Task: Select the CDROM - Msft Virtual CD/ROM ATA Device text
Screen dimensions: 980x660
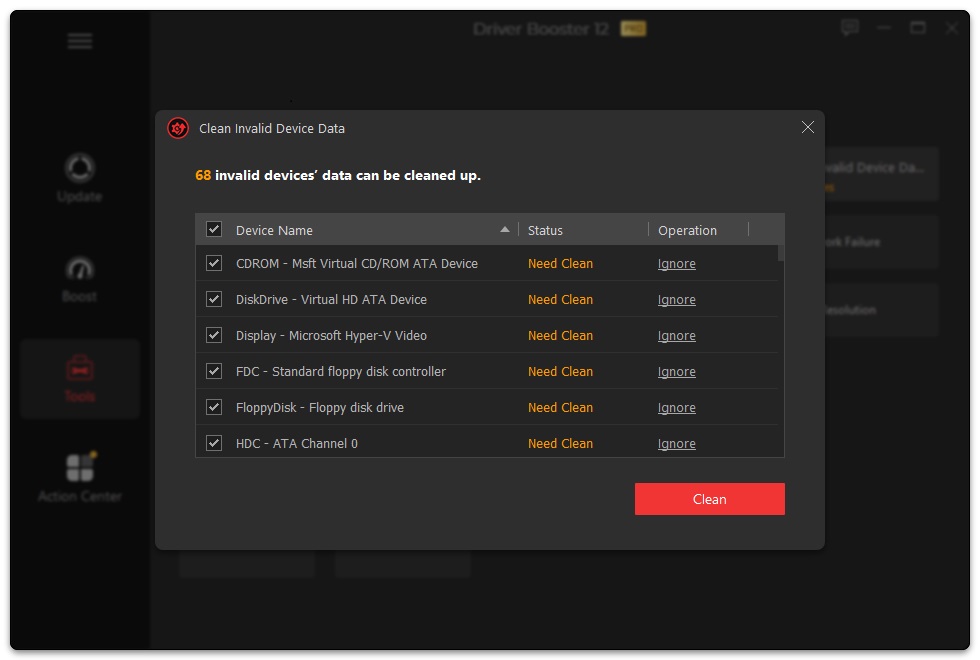Action: tap(357, 264)
